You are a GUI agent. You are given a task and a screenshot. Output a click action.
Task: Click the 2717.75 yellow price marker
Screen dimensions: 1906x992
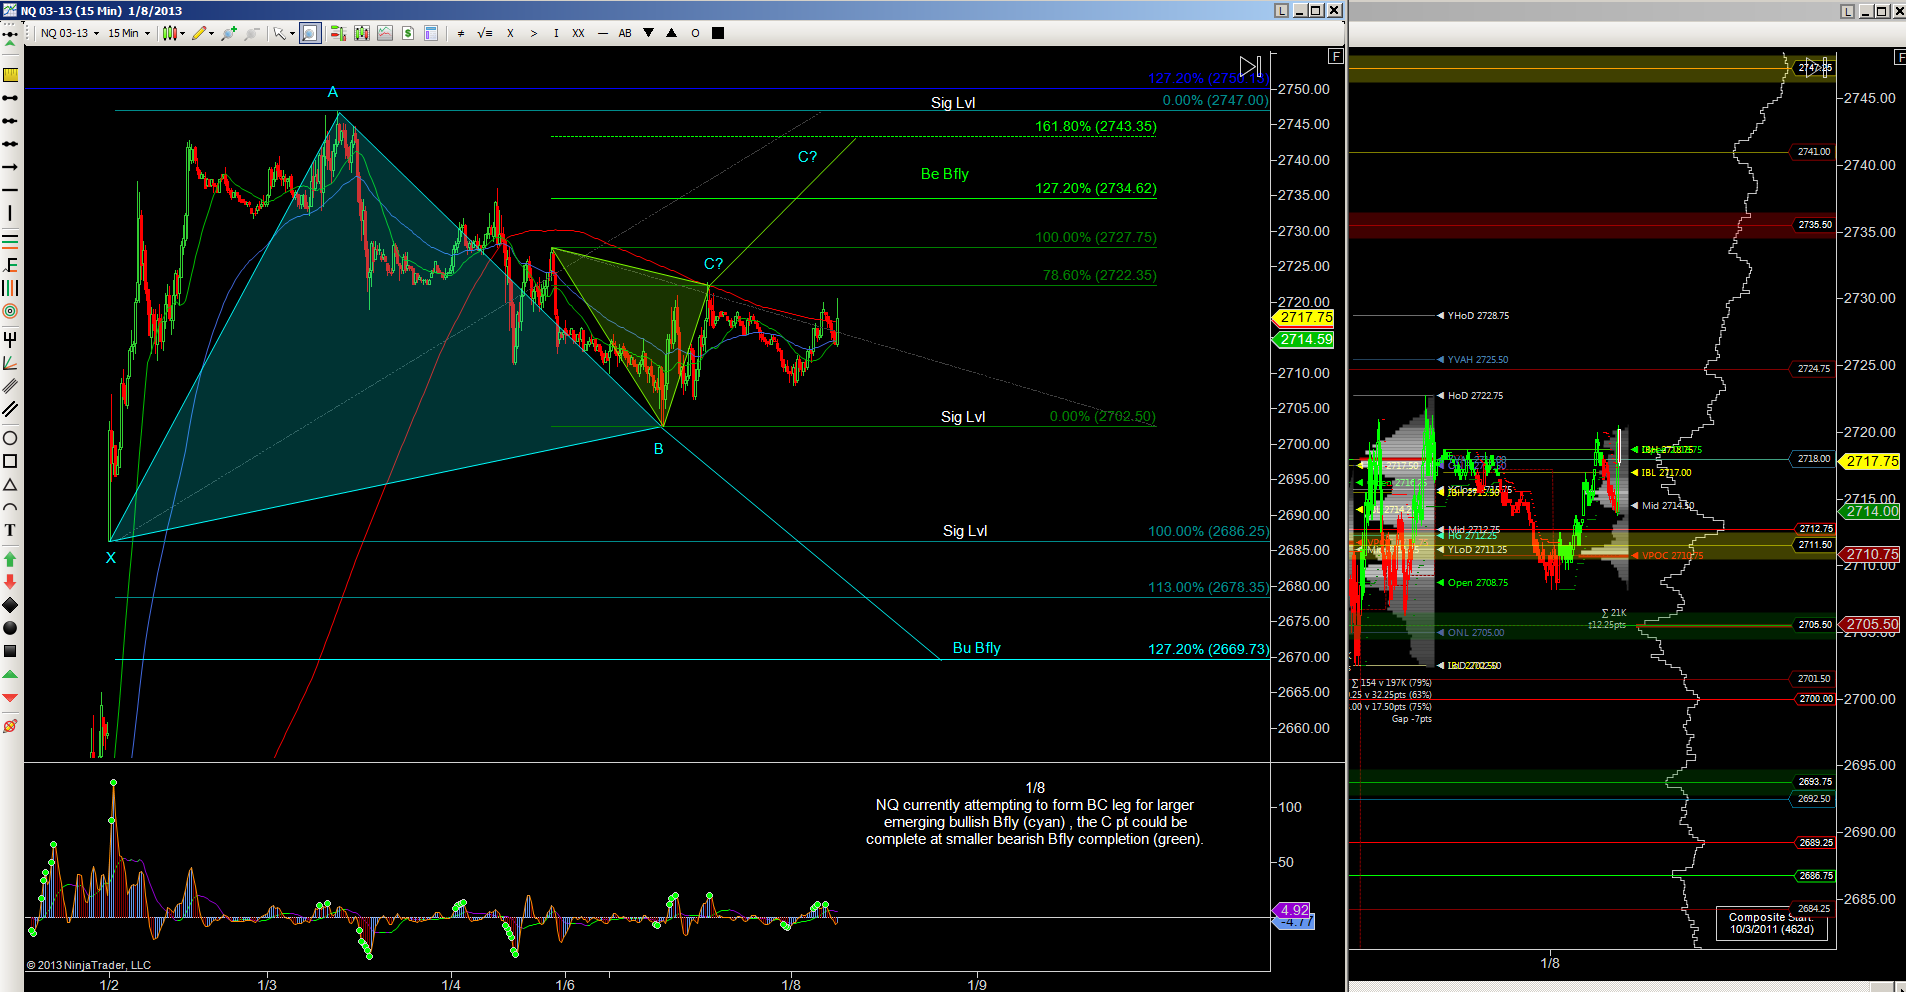point(1306,317)
